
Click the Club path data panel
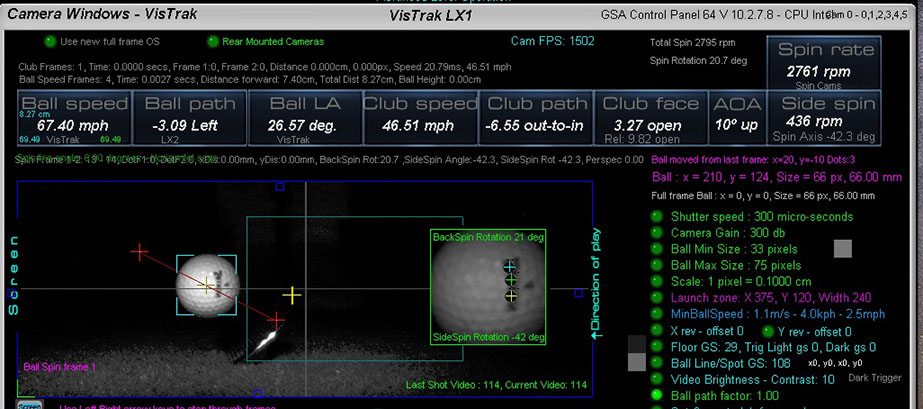536,118
